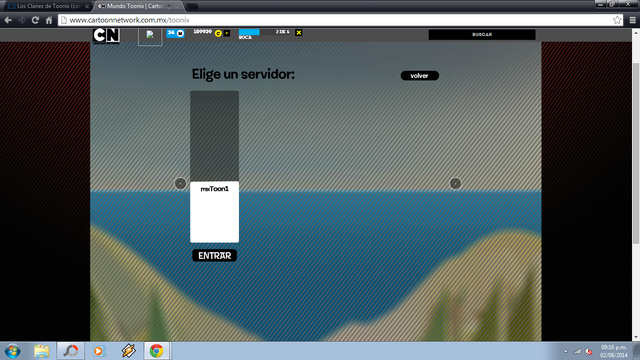640x360 pixels.
Task: Bookmark page with the star icon
Action: (617, 20)
